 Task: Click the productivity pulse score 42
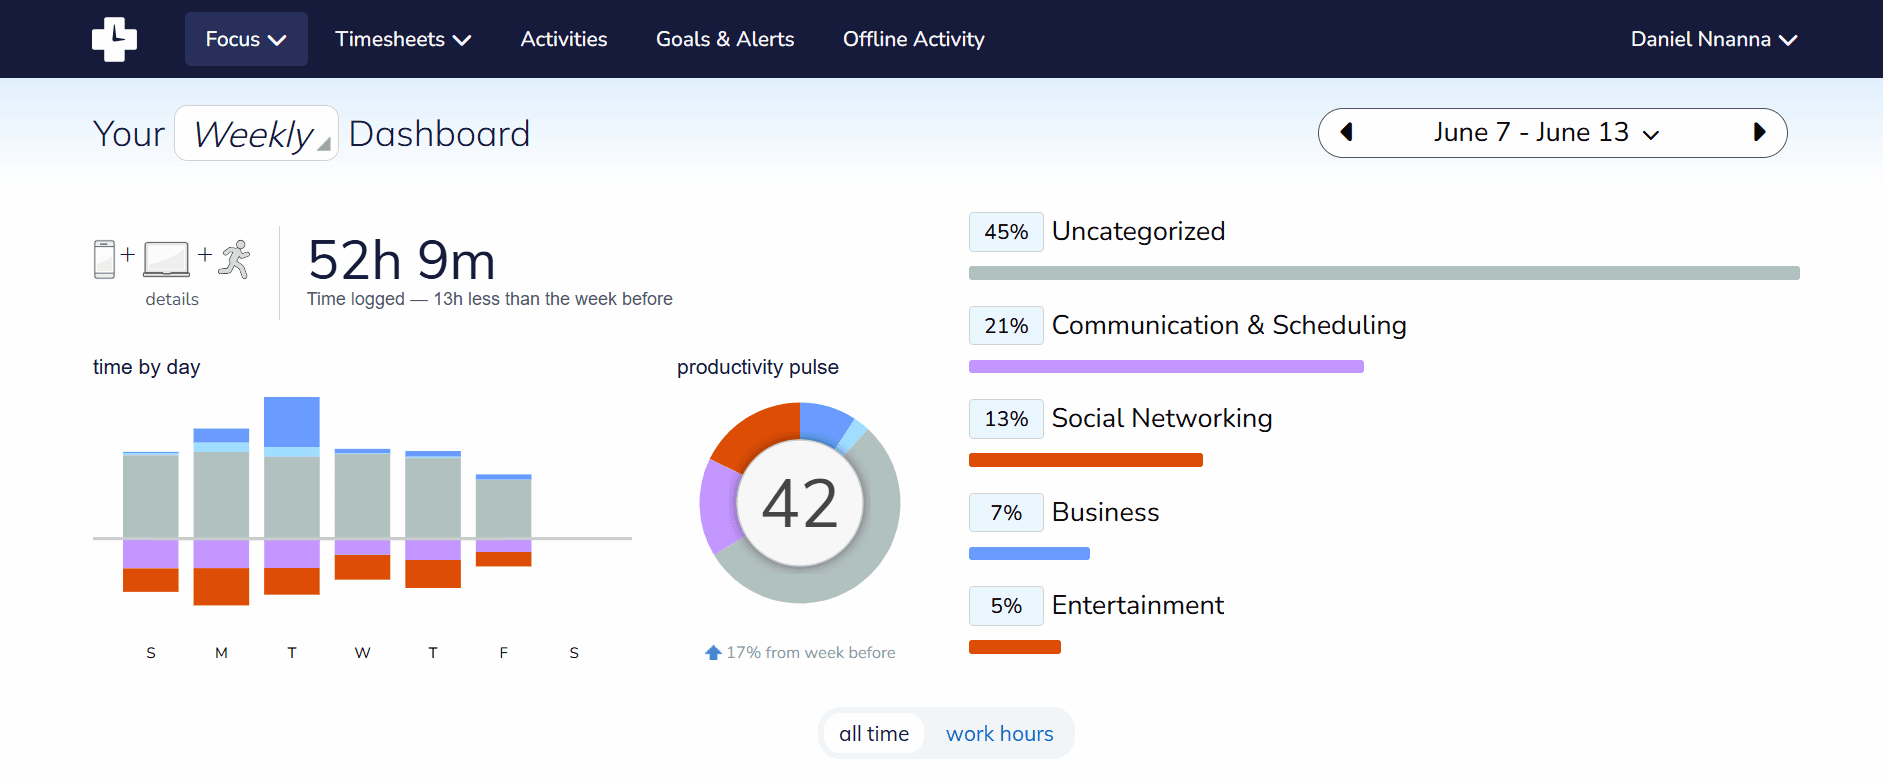pyautogui.click(x=800, y=503)
